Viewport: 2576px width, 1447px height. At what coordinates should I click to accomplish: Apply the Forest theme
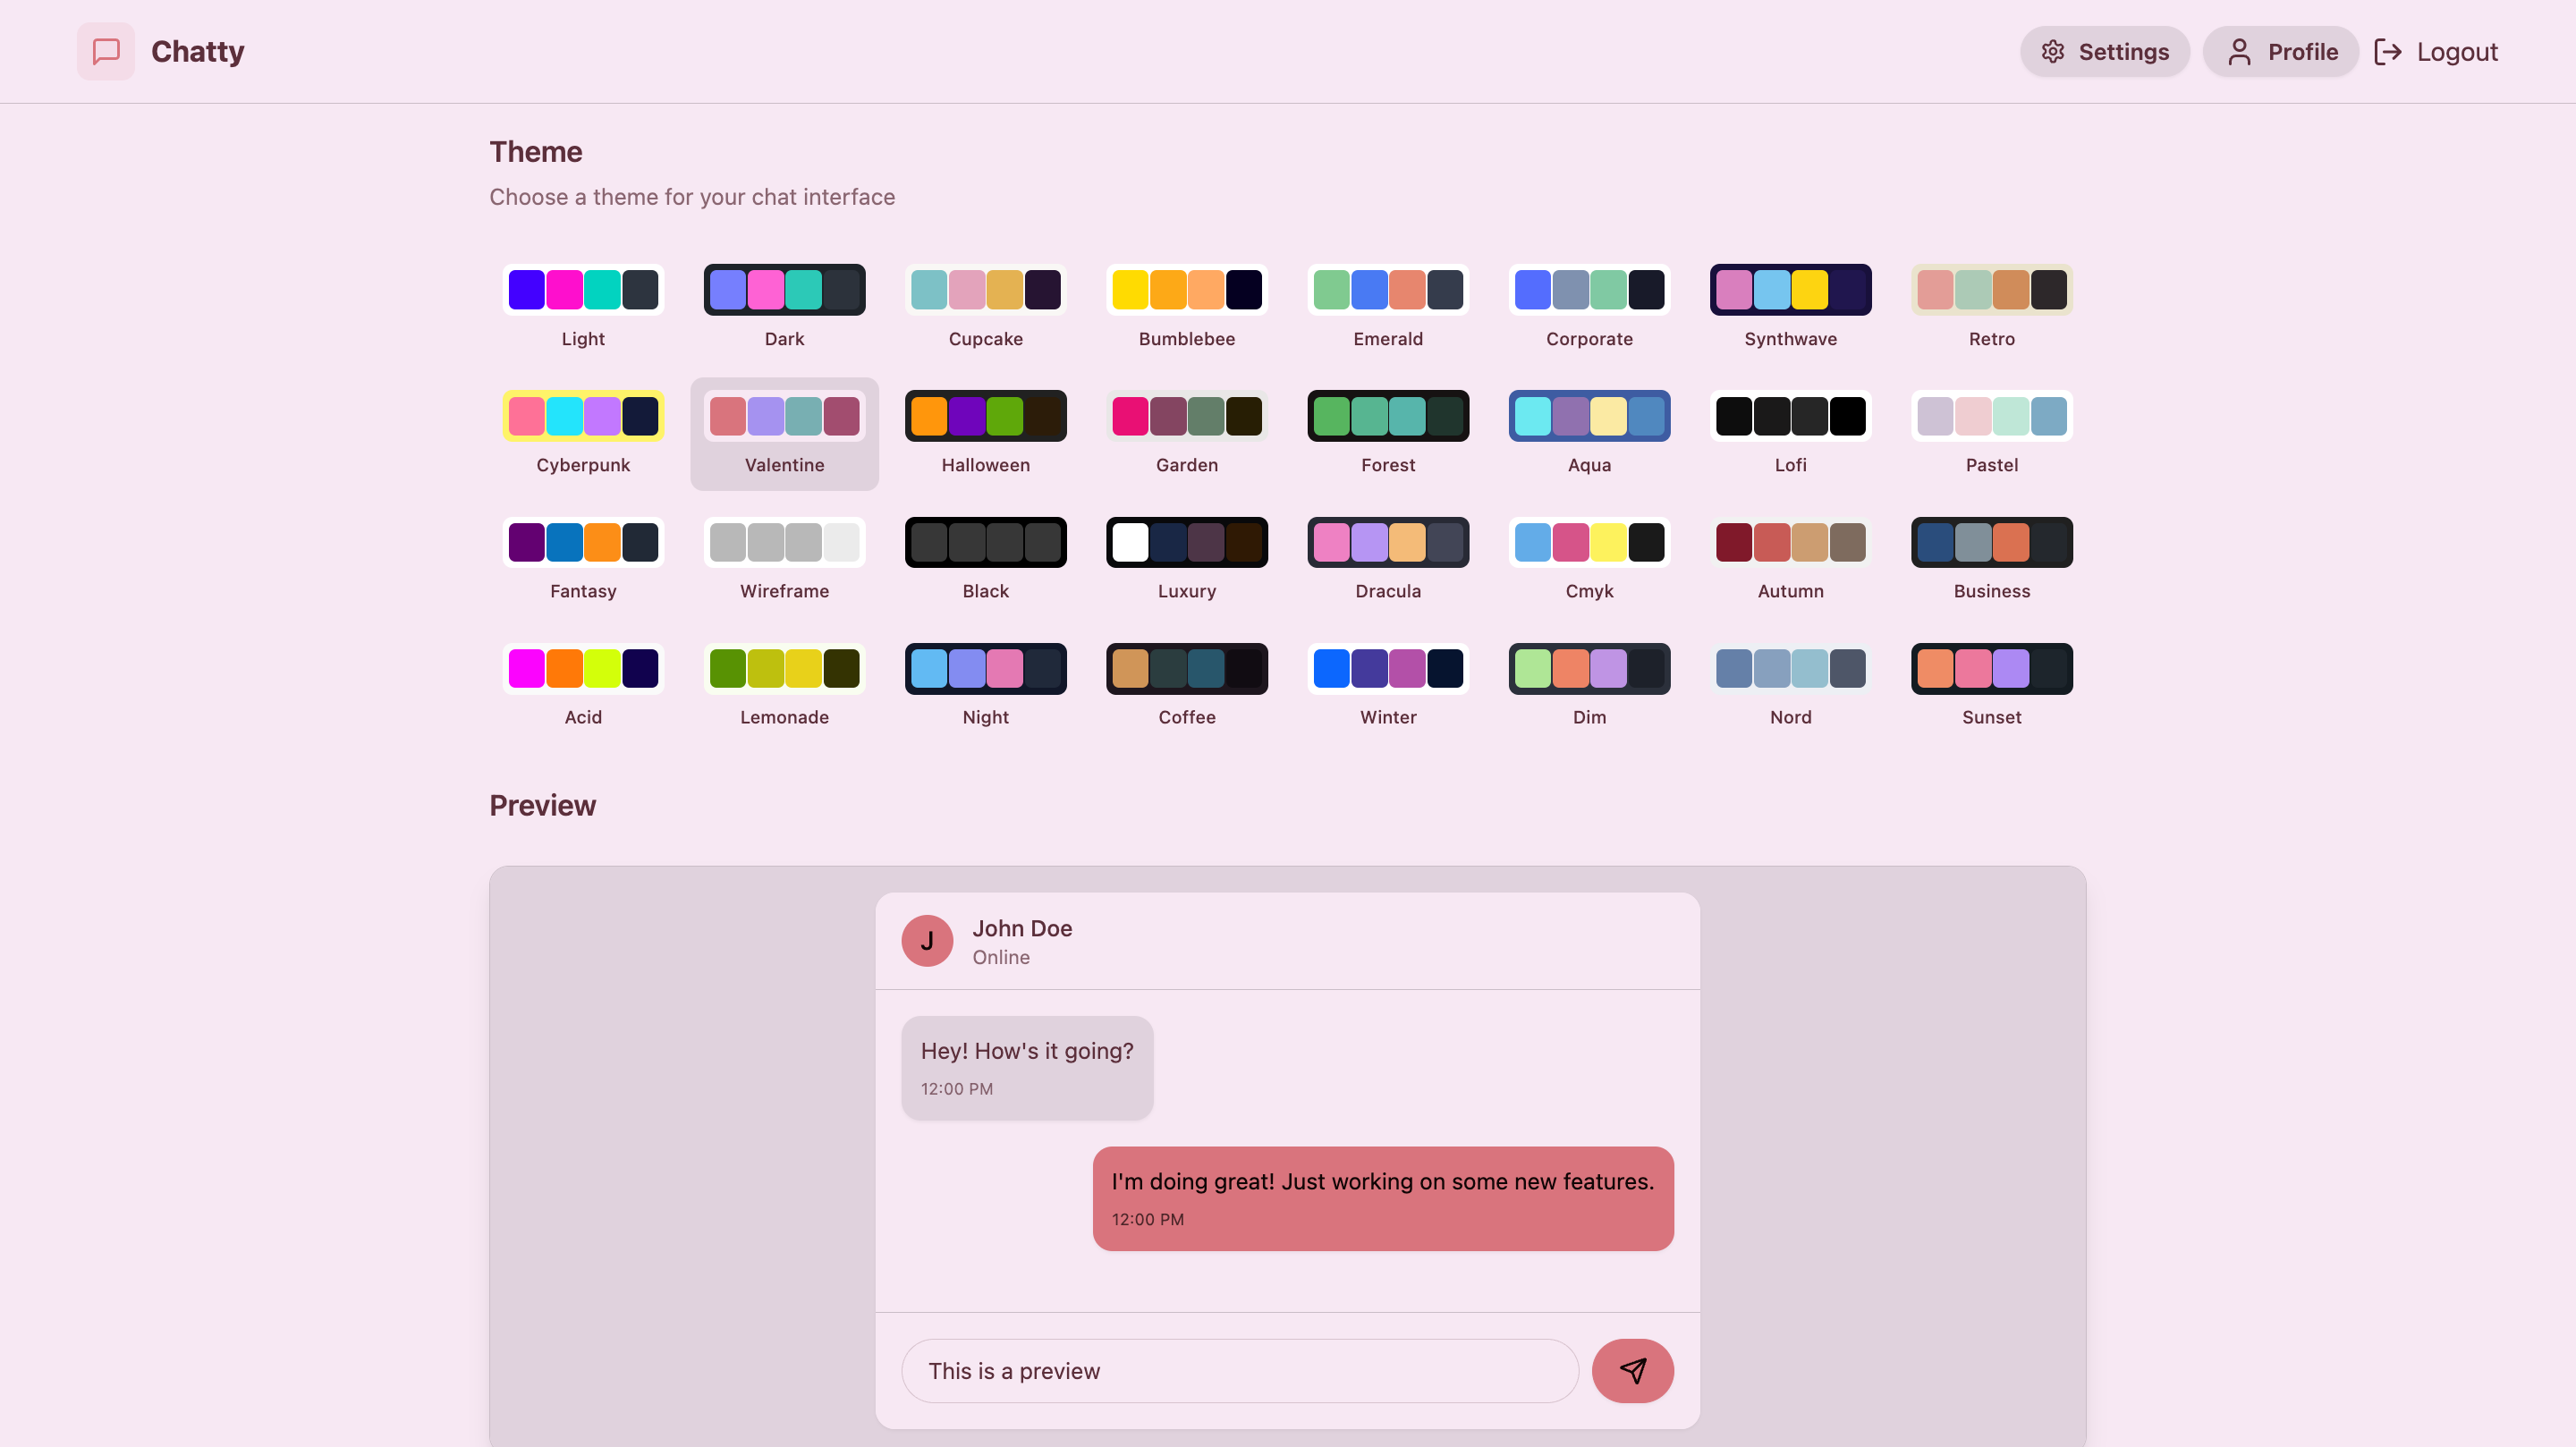[x=1388, y=433]
